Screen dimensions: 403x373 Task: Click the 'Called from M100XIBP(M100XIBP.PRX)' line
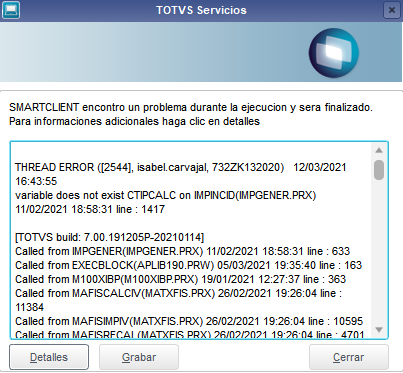pos(181,279)
